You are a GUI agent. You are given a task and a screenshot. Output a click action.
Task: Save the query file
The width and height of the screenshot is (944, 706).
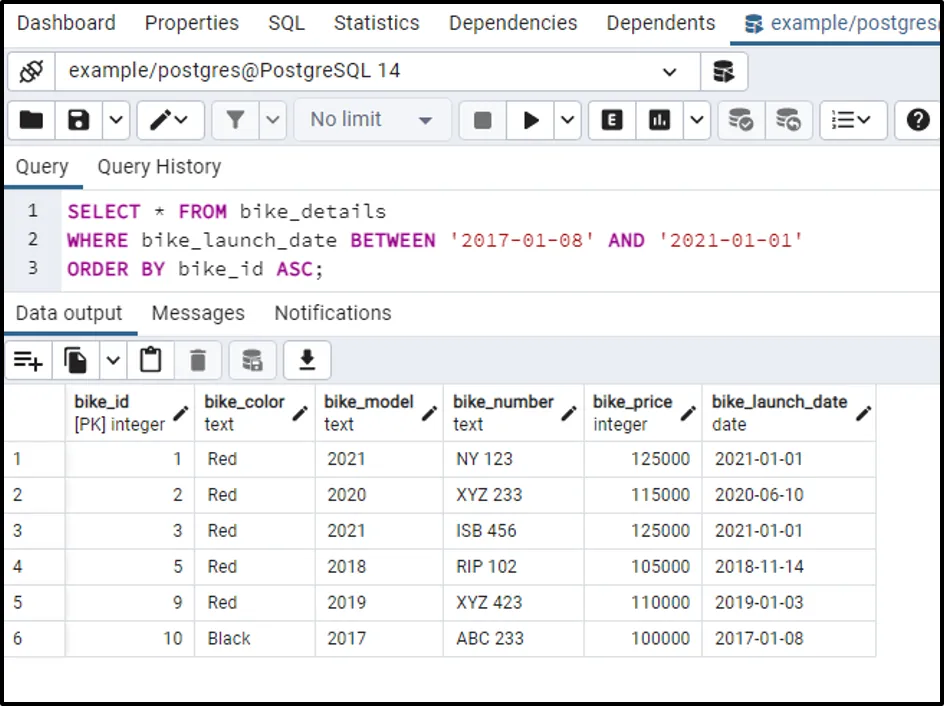[x=78, y=120]
